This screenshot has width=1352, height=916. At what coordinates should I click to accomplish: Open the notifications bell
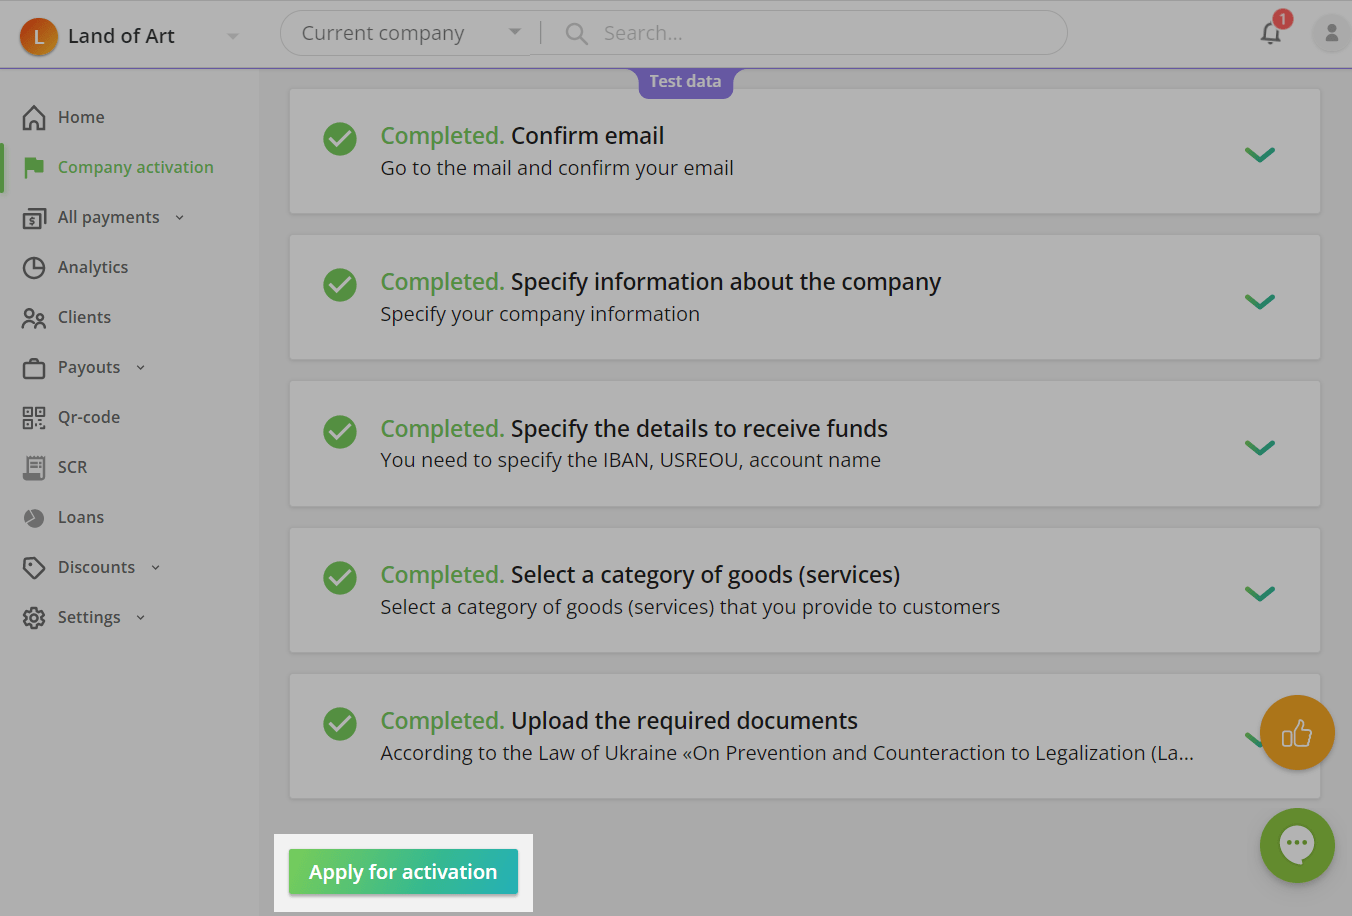tap(1271, 33)
